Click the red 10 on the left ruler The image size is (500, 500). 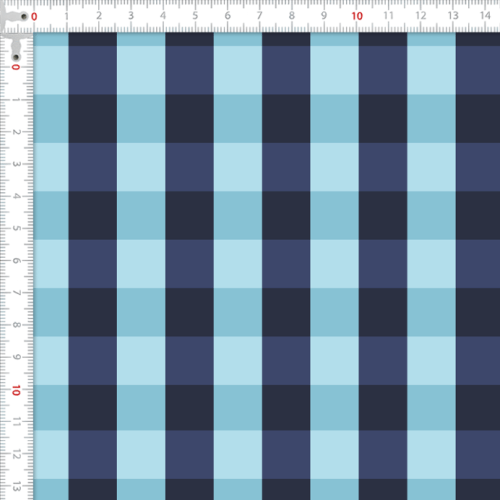(16, 390)
